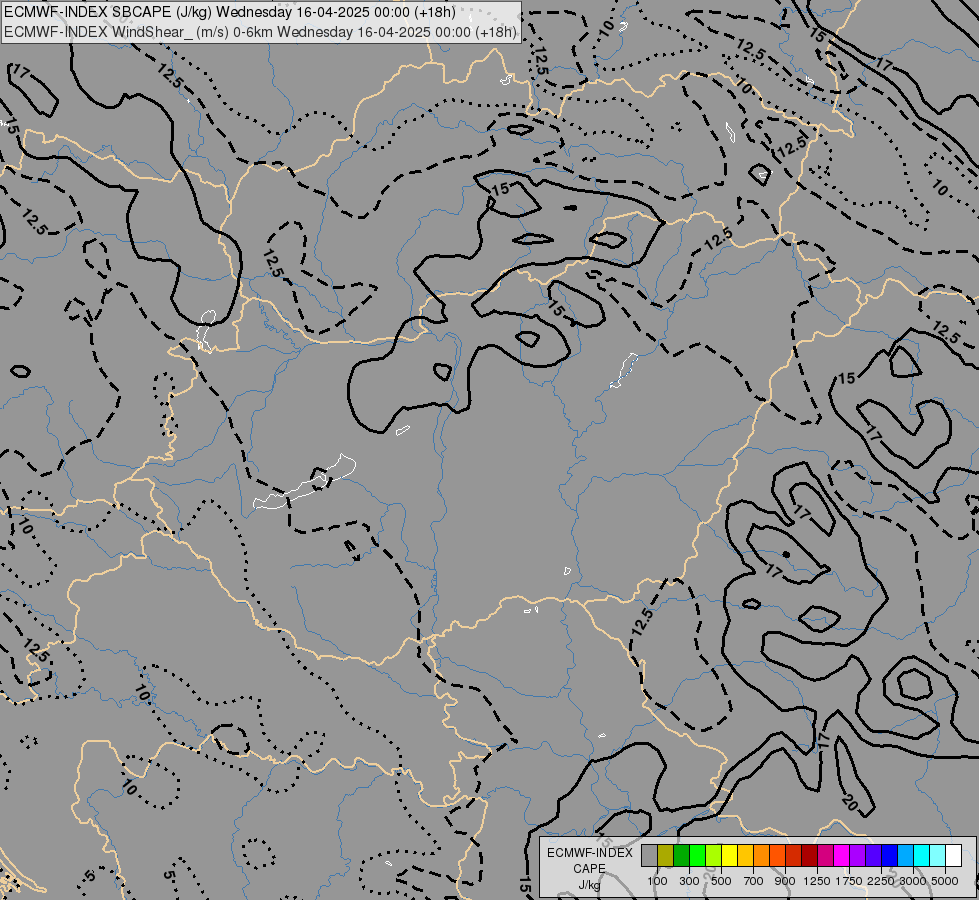Image resolution: width=979 pixels, height=900 pixels.
Task: Click the CAPE legend label
Action: 589,868
